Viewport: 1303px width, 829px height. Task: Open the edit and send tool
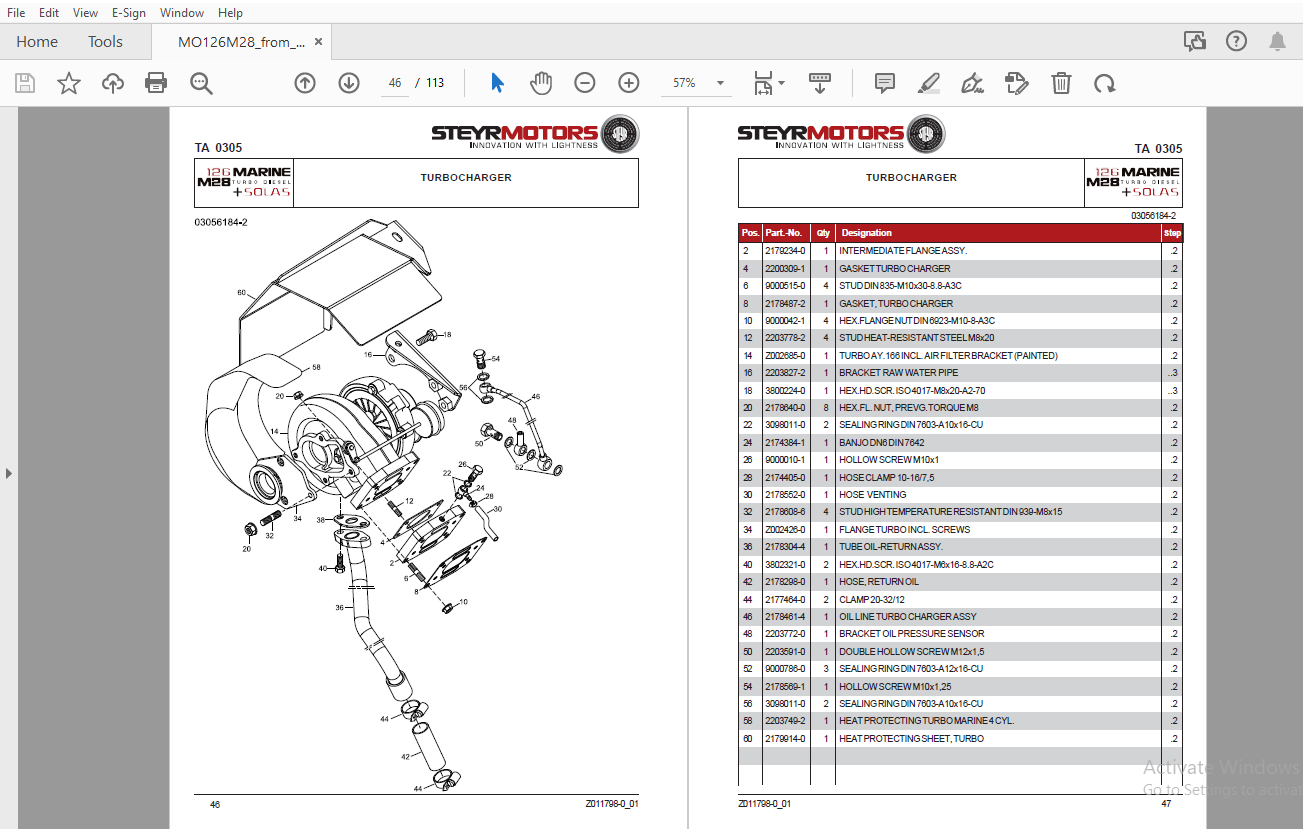pos(1017,83)
